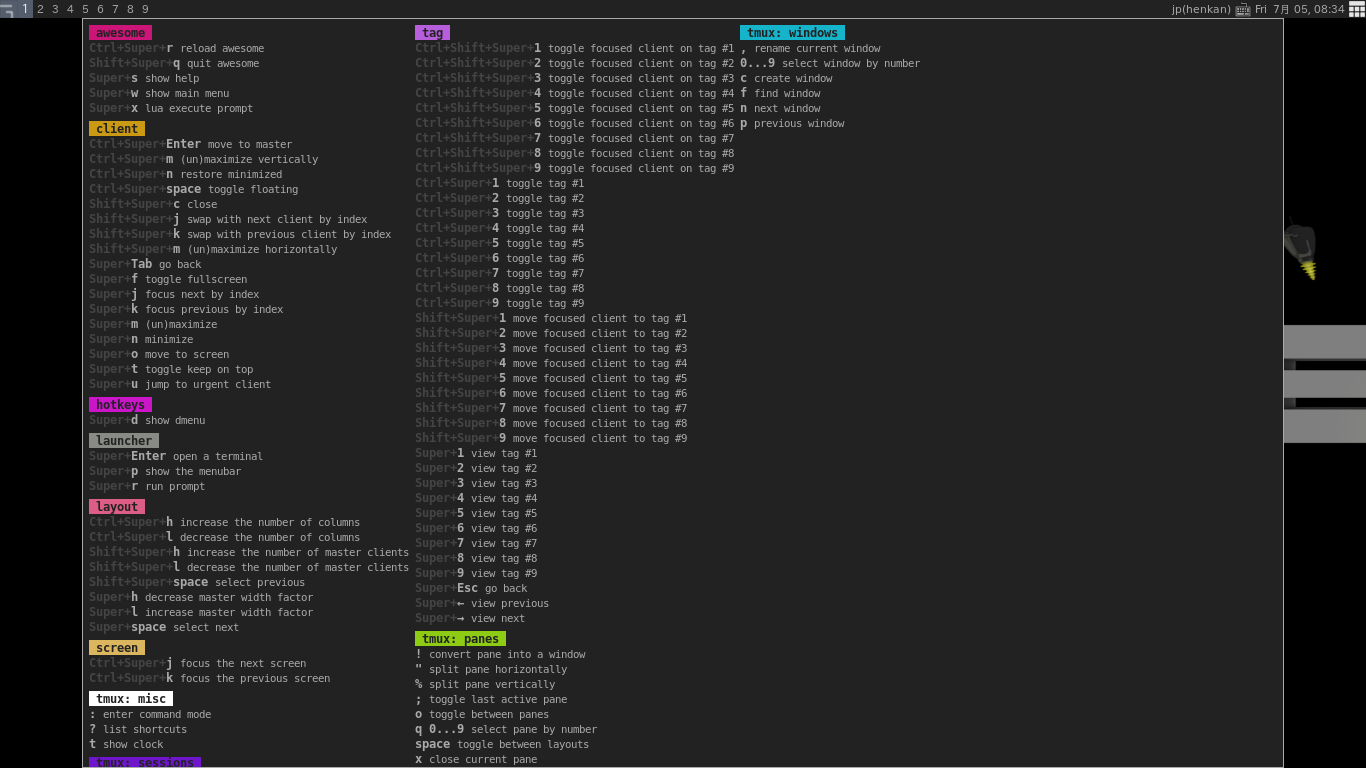Viewport: 1366px width, 768px height.
Task: Switch to tag 9 in the taglist
Action: point(145,9)
